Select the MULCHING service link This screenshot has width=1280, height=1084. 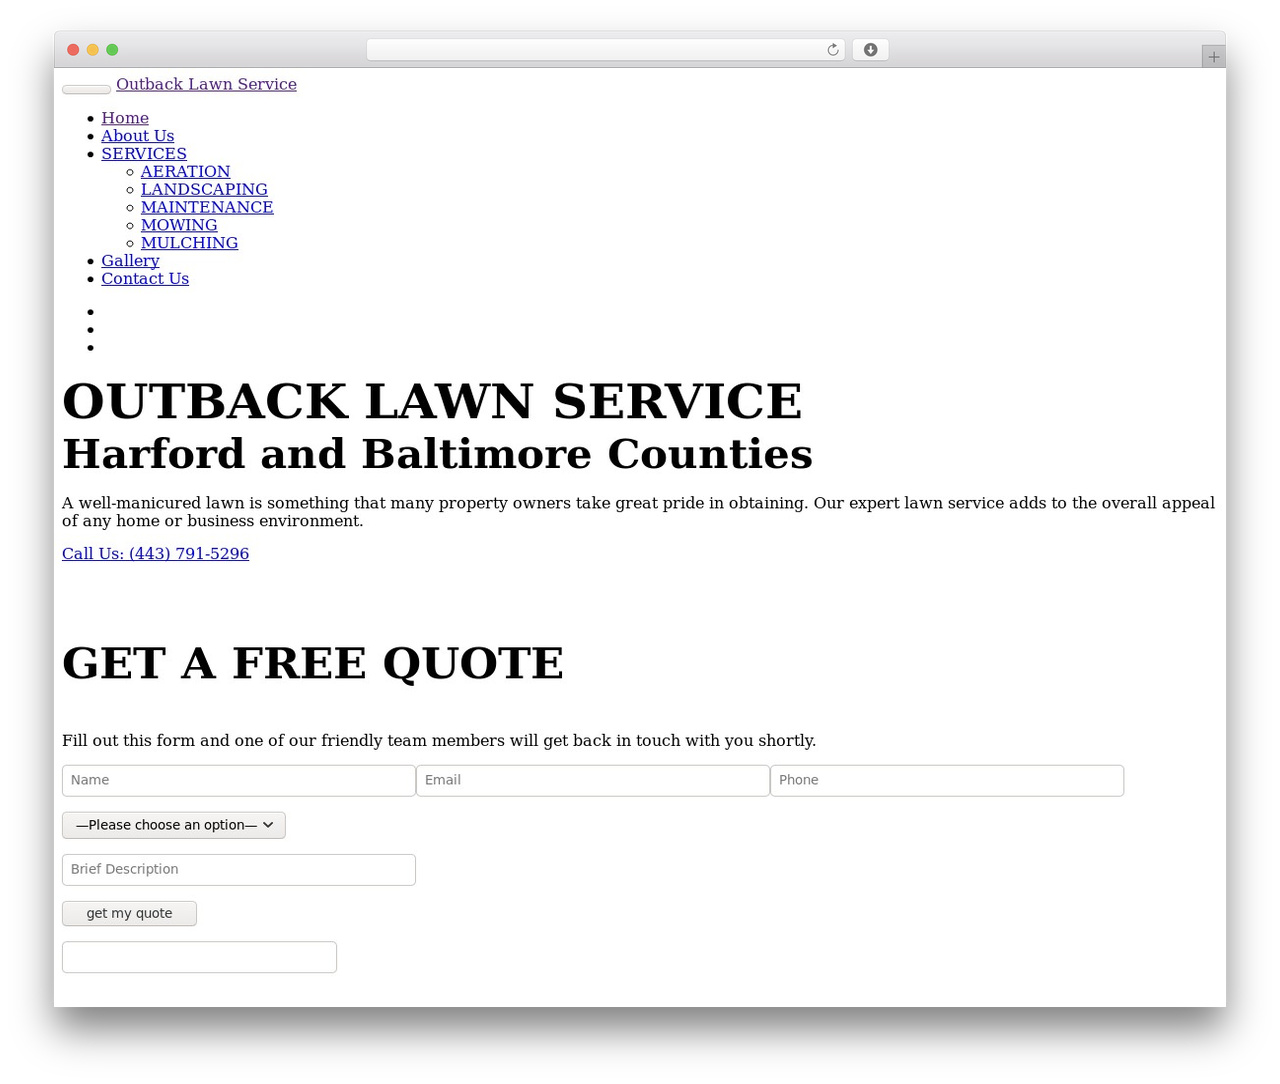coord(189,243)
